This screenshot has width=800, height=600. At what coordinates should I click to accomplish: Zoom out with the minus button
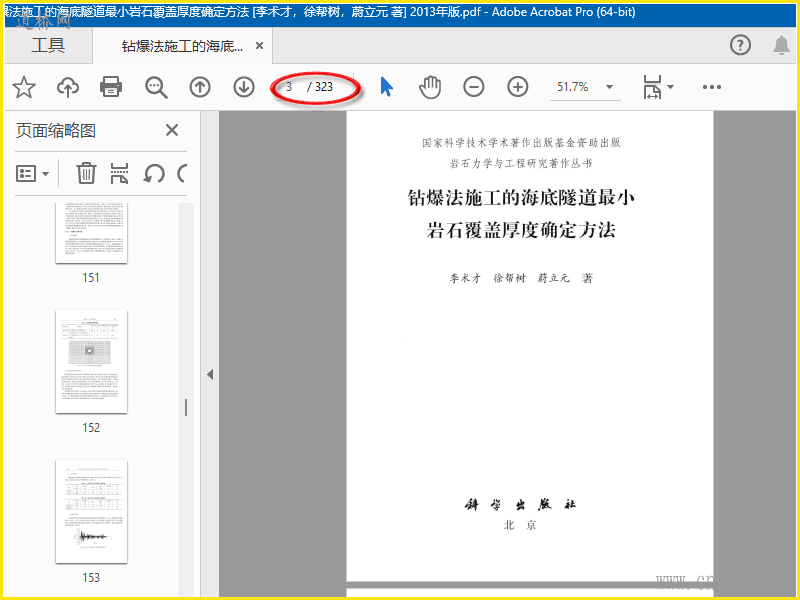point(473,87)
